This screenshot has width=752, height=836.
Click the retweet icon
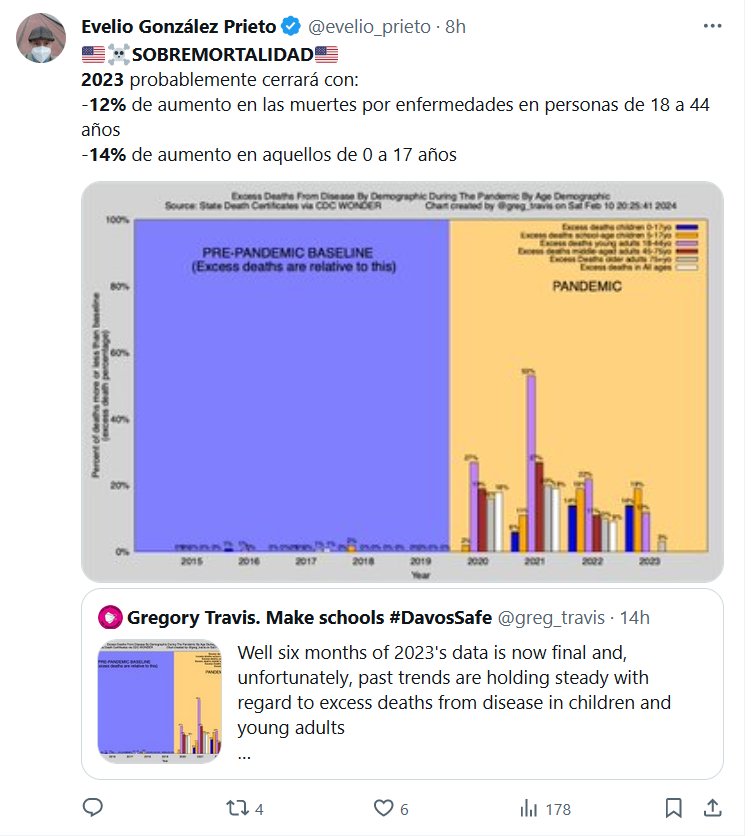(x=234, y=808)
